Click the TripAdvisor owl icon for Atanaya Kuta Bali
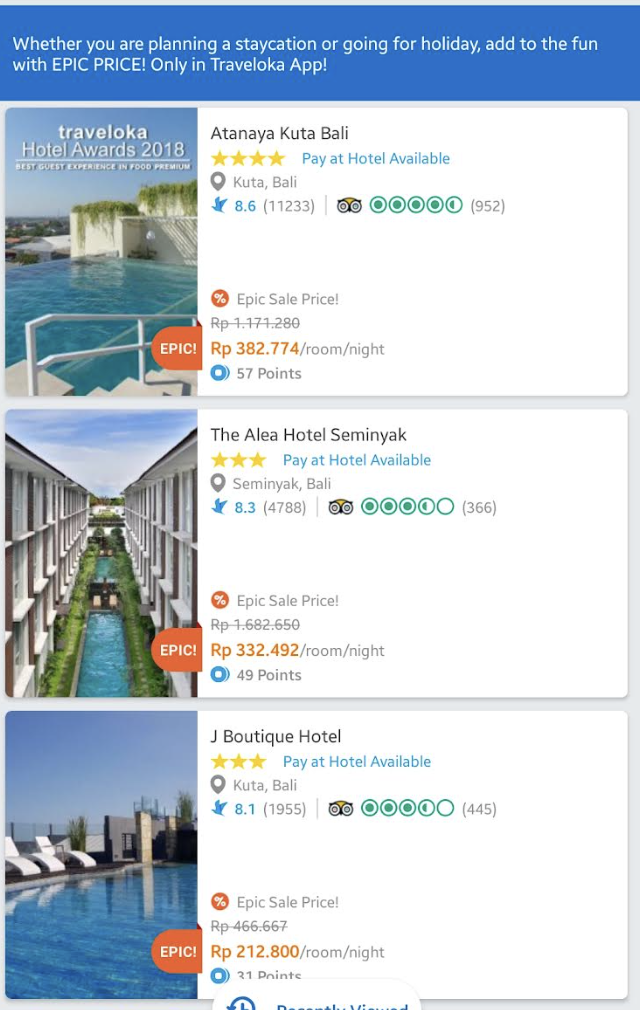 point(349,206)
